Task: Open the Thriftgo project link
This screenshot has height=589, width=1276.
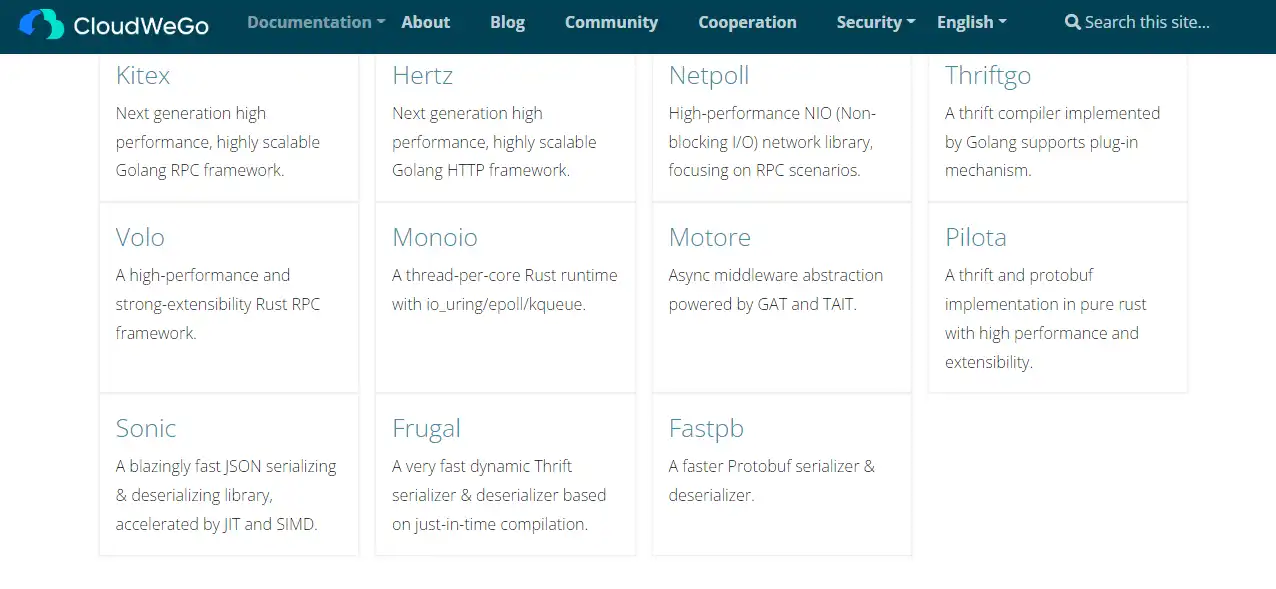Action: click(988, 76)
